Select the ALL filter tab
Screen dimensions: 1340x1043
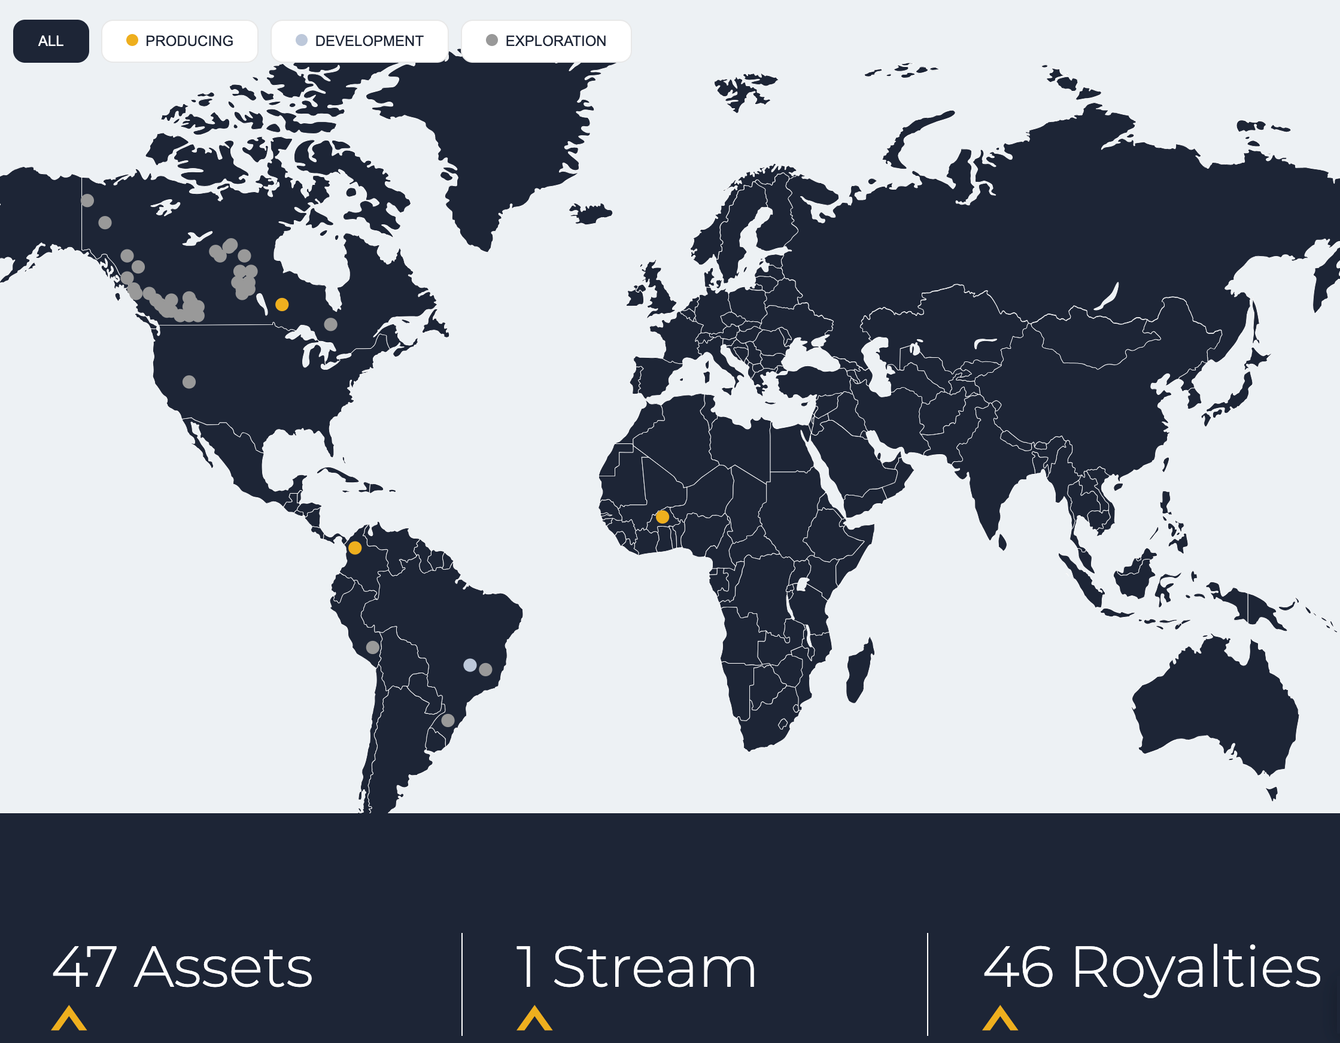pyautogui.click(x=51, y=41)
